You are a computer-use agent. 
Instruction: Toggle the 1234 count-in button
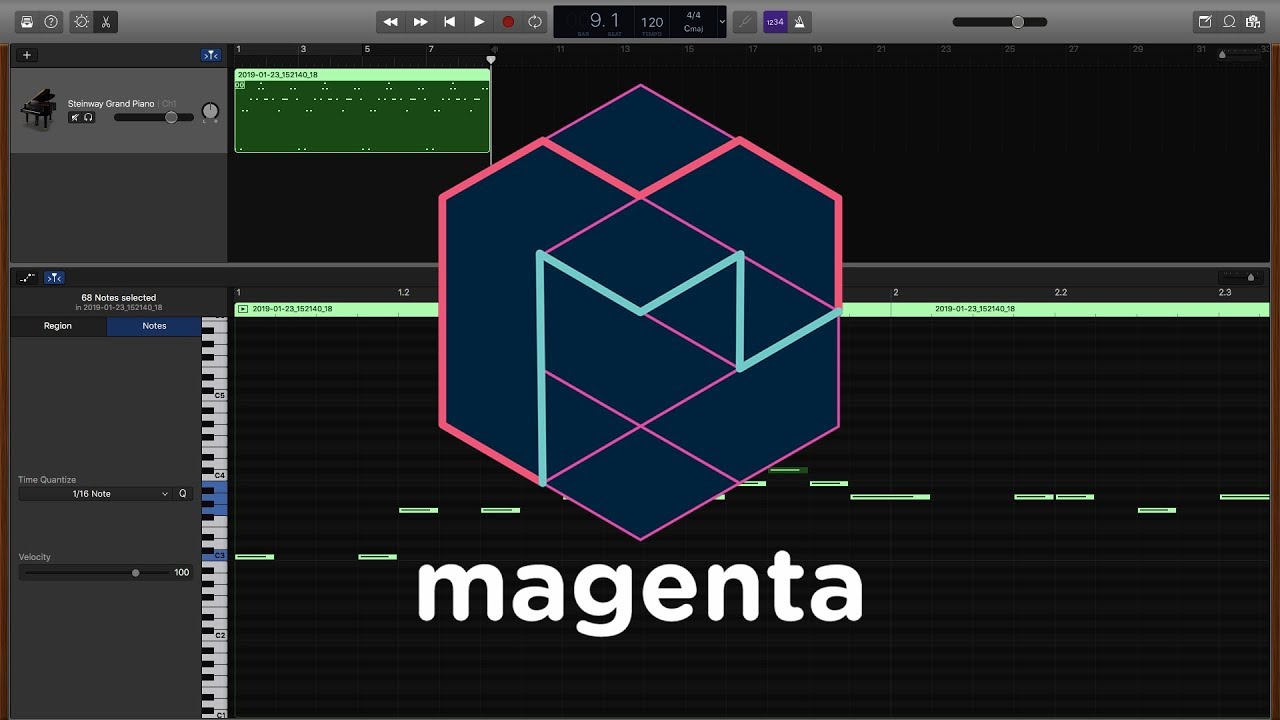[x=775, y=22]
